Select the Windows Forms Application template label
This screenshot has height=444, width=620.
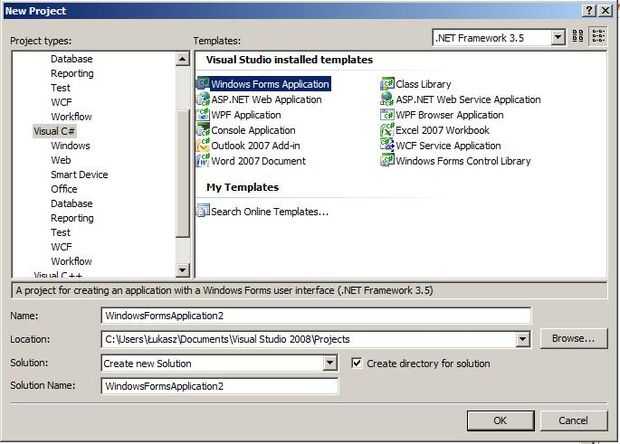click(x=270, y=84)
